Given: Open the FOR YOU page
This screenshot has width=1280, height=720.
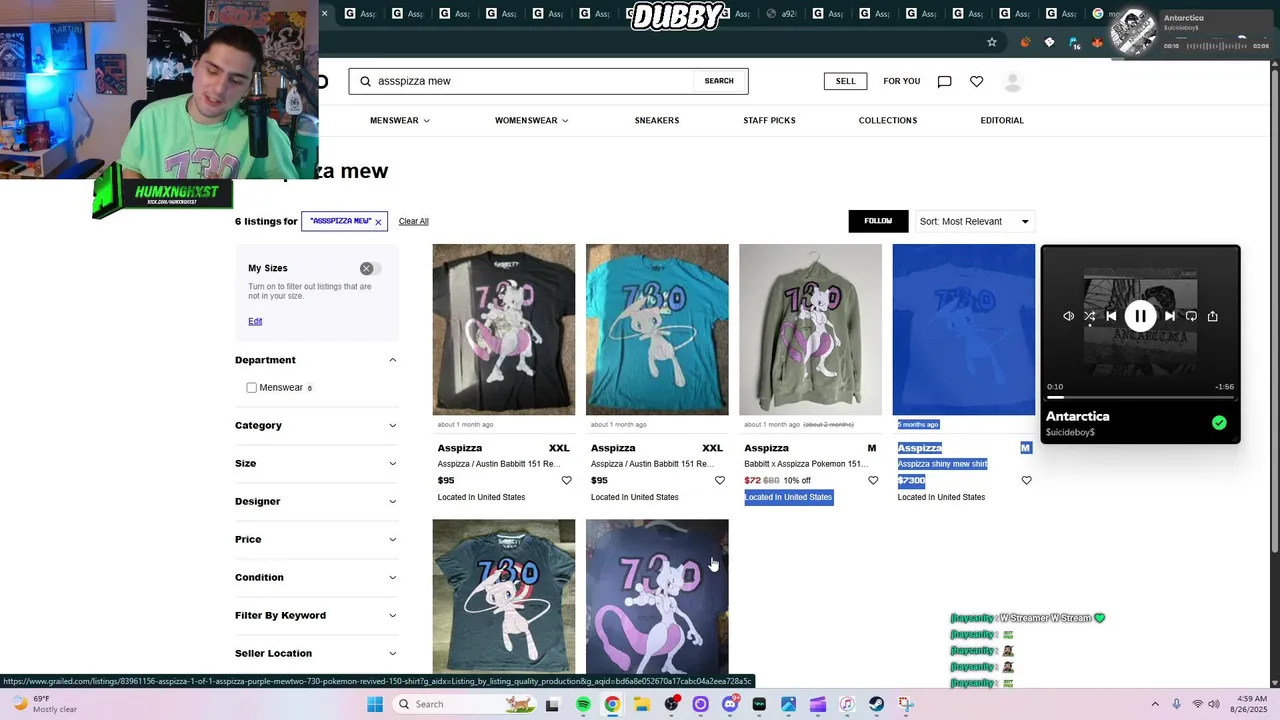Looking at the screenshot, I should click(x=901, y=81).
